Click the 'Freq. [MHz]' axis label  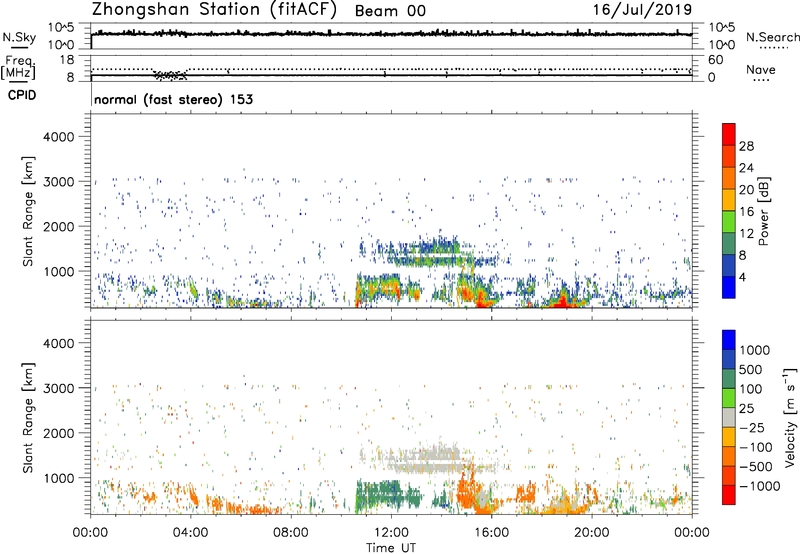pos(19,68)
